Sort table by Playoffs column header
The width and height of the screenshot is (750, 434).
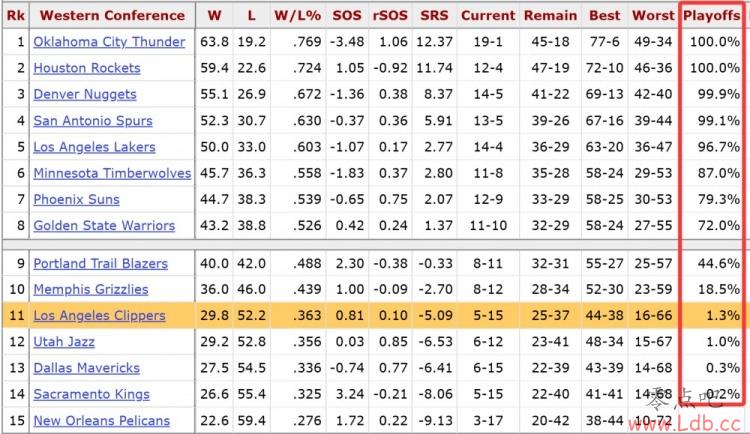pyautogui.click(x=711, y=15)
